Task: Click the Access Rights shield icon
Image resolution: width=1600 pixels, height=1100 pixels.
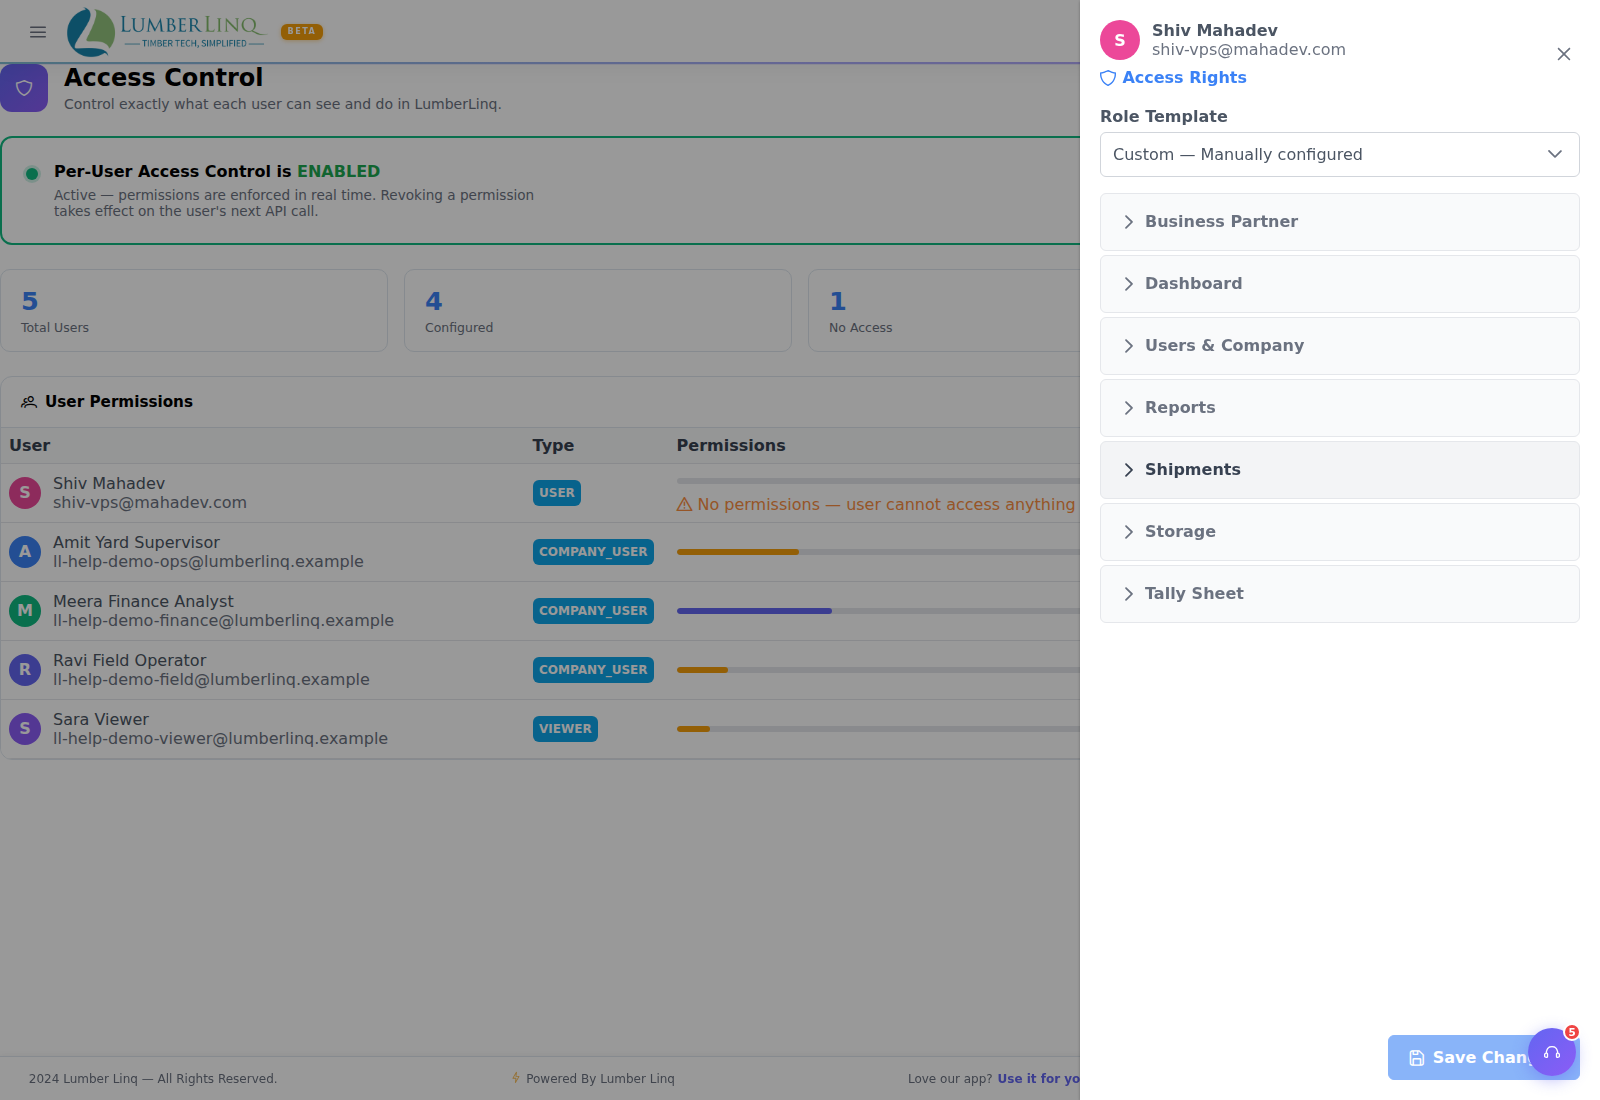Action: (1108, 78)
